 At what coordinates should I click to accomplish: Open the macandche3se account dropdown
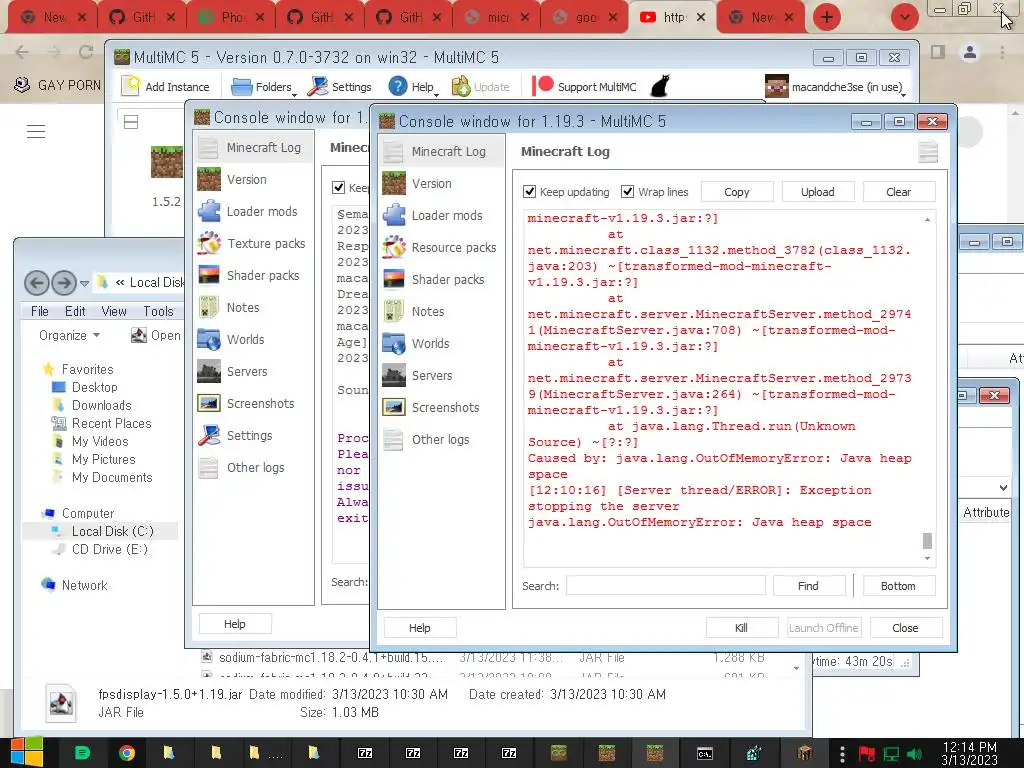836,86
